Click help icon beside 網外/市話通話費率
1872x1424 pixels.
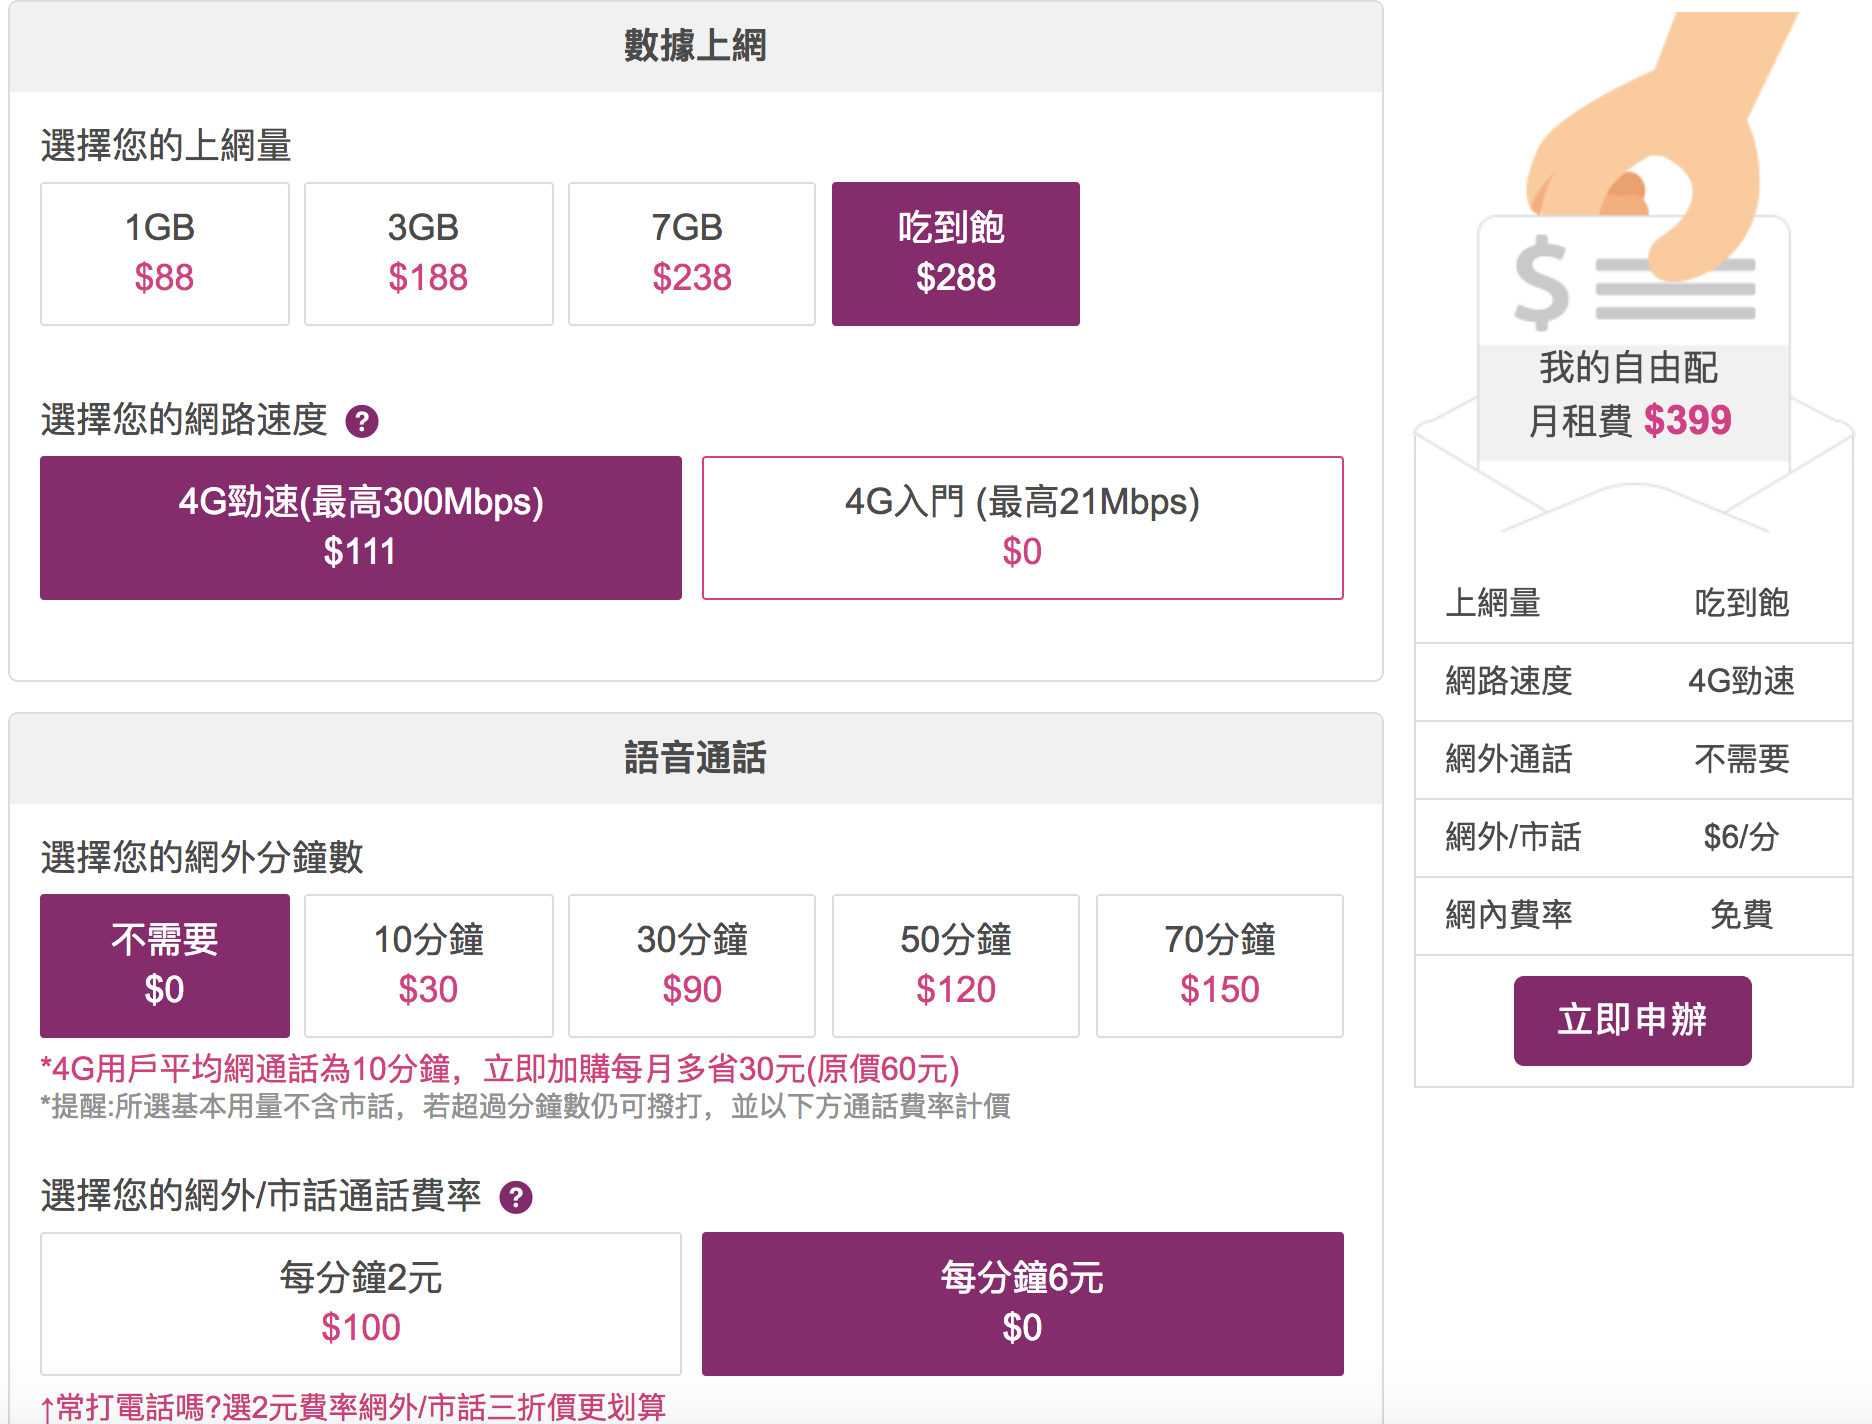click(515, 1197)
